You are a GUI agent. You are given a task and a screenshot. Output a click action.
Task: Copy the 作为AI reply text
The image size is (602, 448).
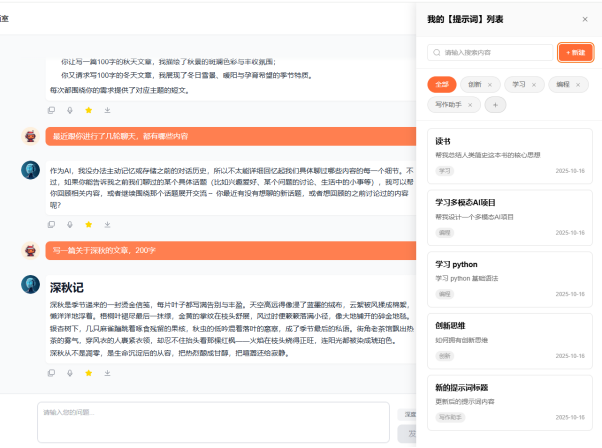51,224
